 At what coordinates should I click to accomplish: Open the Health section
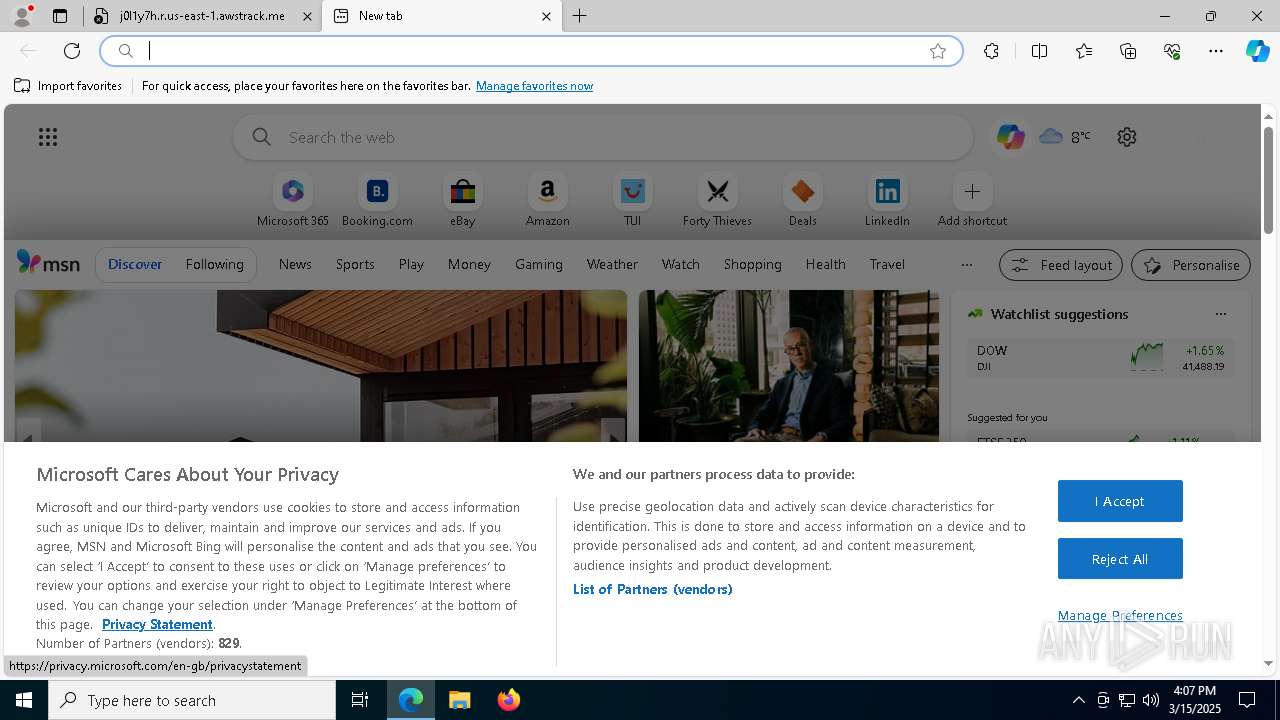click(x=825, y=264)
